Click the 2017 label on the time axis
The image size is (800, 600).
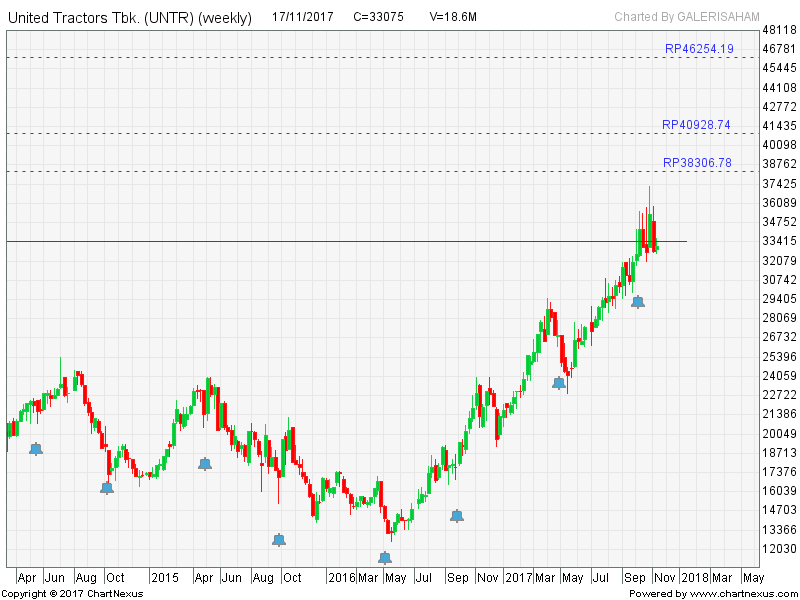518,578
